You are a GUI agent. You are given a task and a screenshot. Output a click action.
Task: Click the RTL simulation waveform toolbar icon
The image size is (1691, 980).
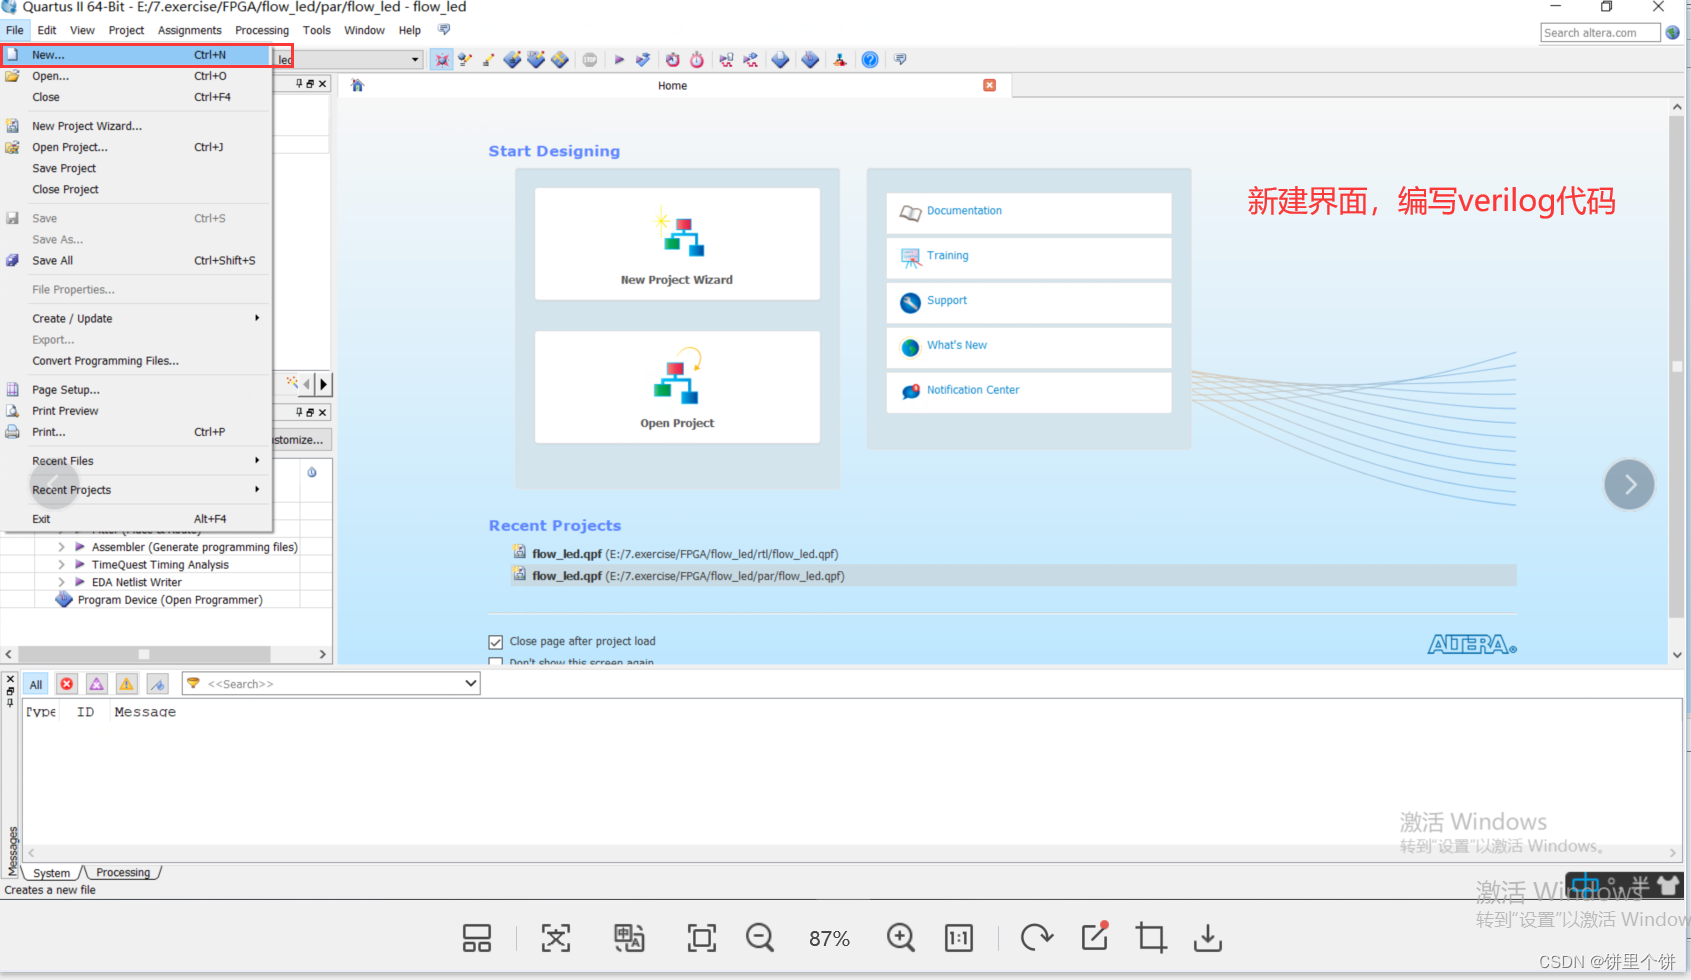726,60
